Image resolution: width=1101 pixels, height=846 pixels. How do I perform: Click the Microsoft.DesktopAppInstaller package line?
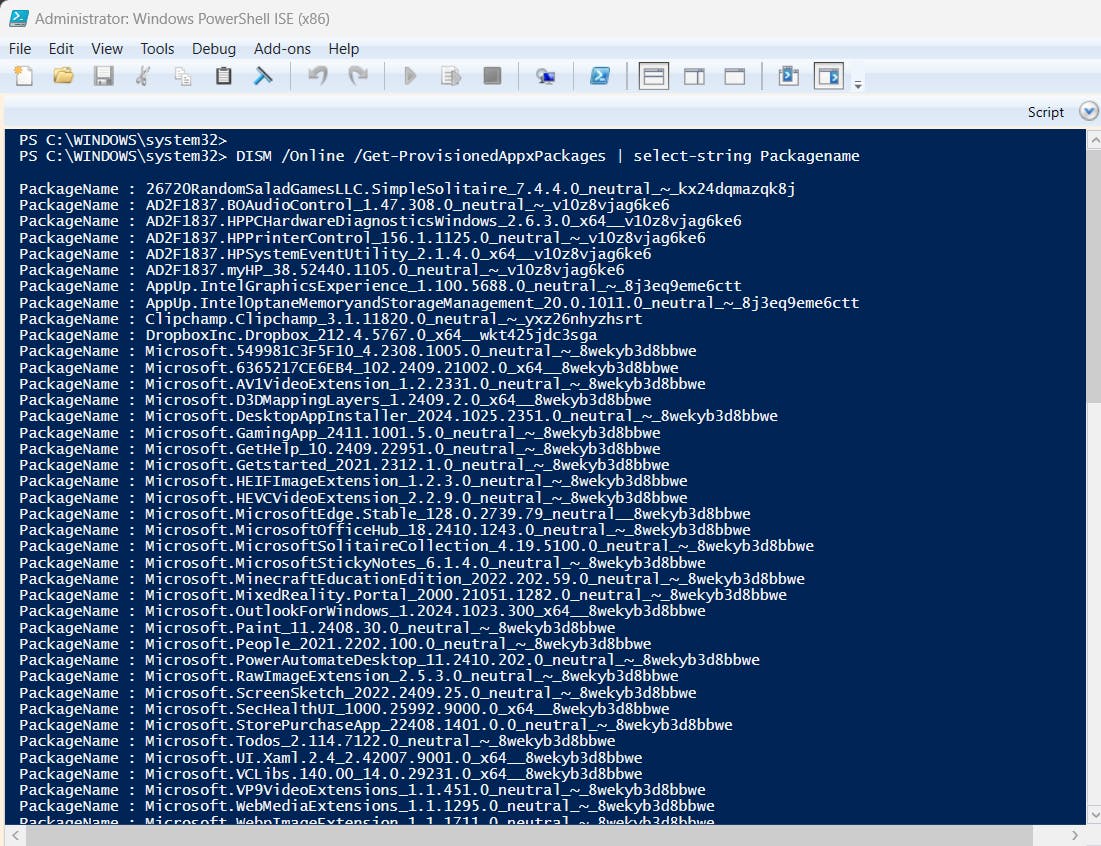coord(398,416)
